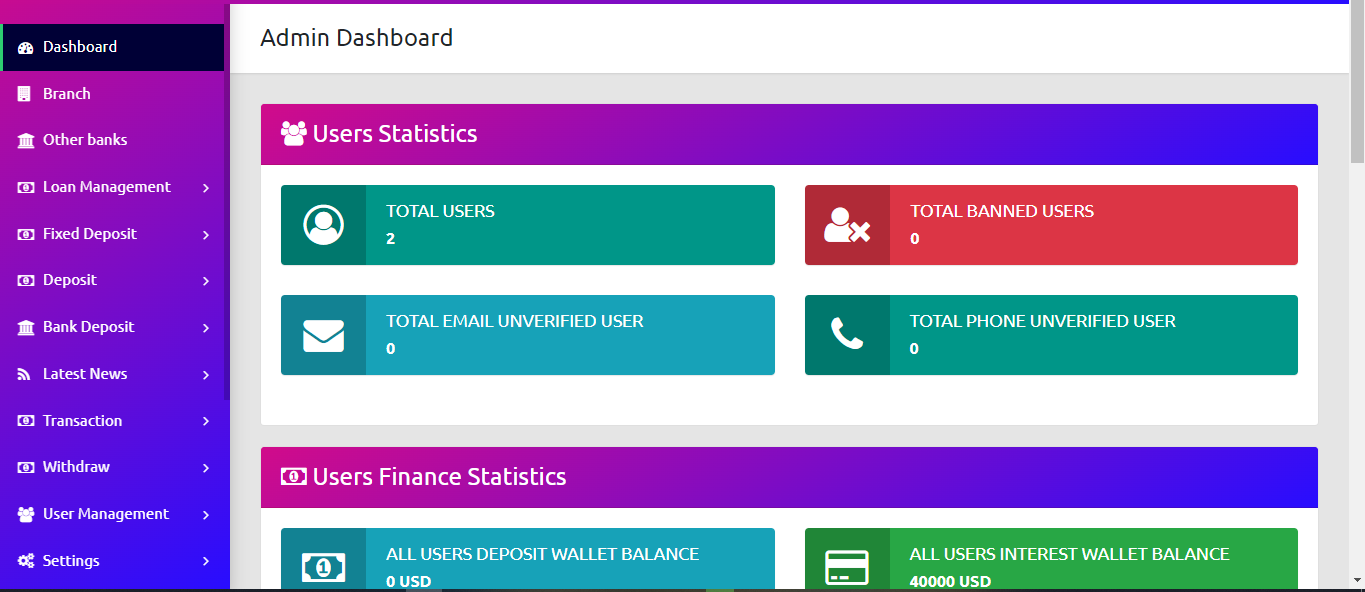Open the Total Users statistics card
1365x592 pixels.
(x=527, y=224)
